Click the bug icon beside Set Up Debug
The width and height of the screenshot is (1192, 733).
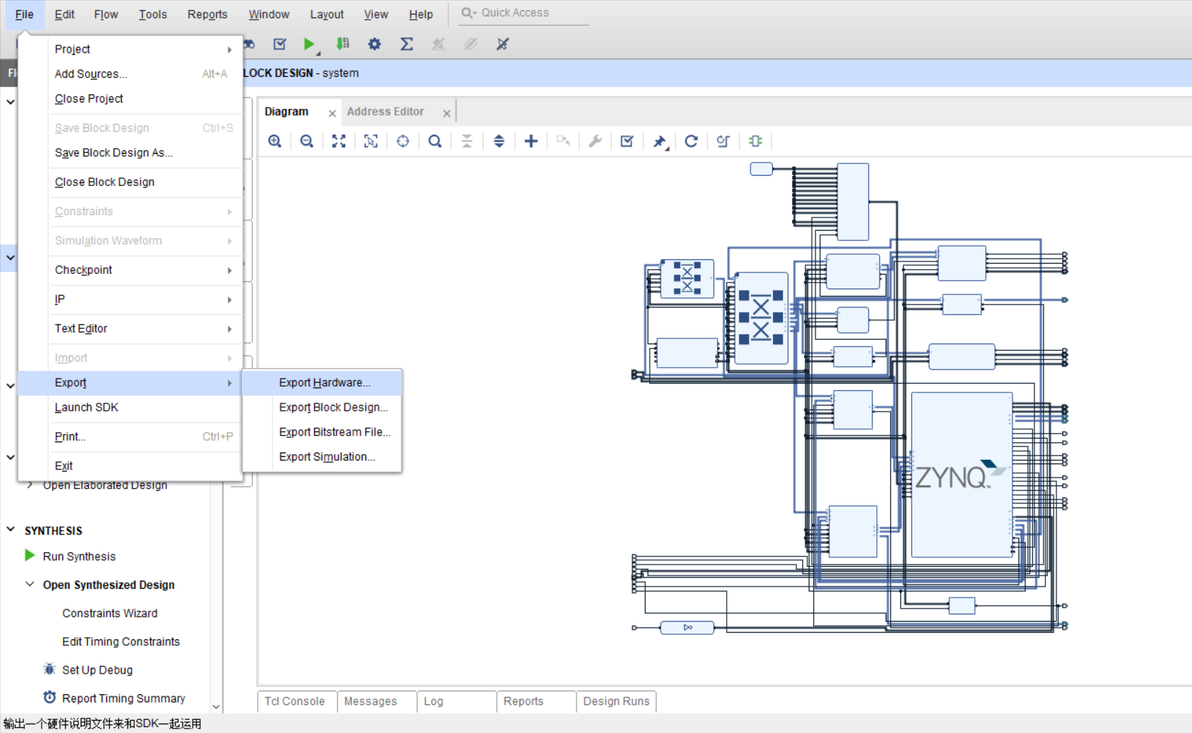(49, 669)
